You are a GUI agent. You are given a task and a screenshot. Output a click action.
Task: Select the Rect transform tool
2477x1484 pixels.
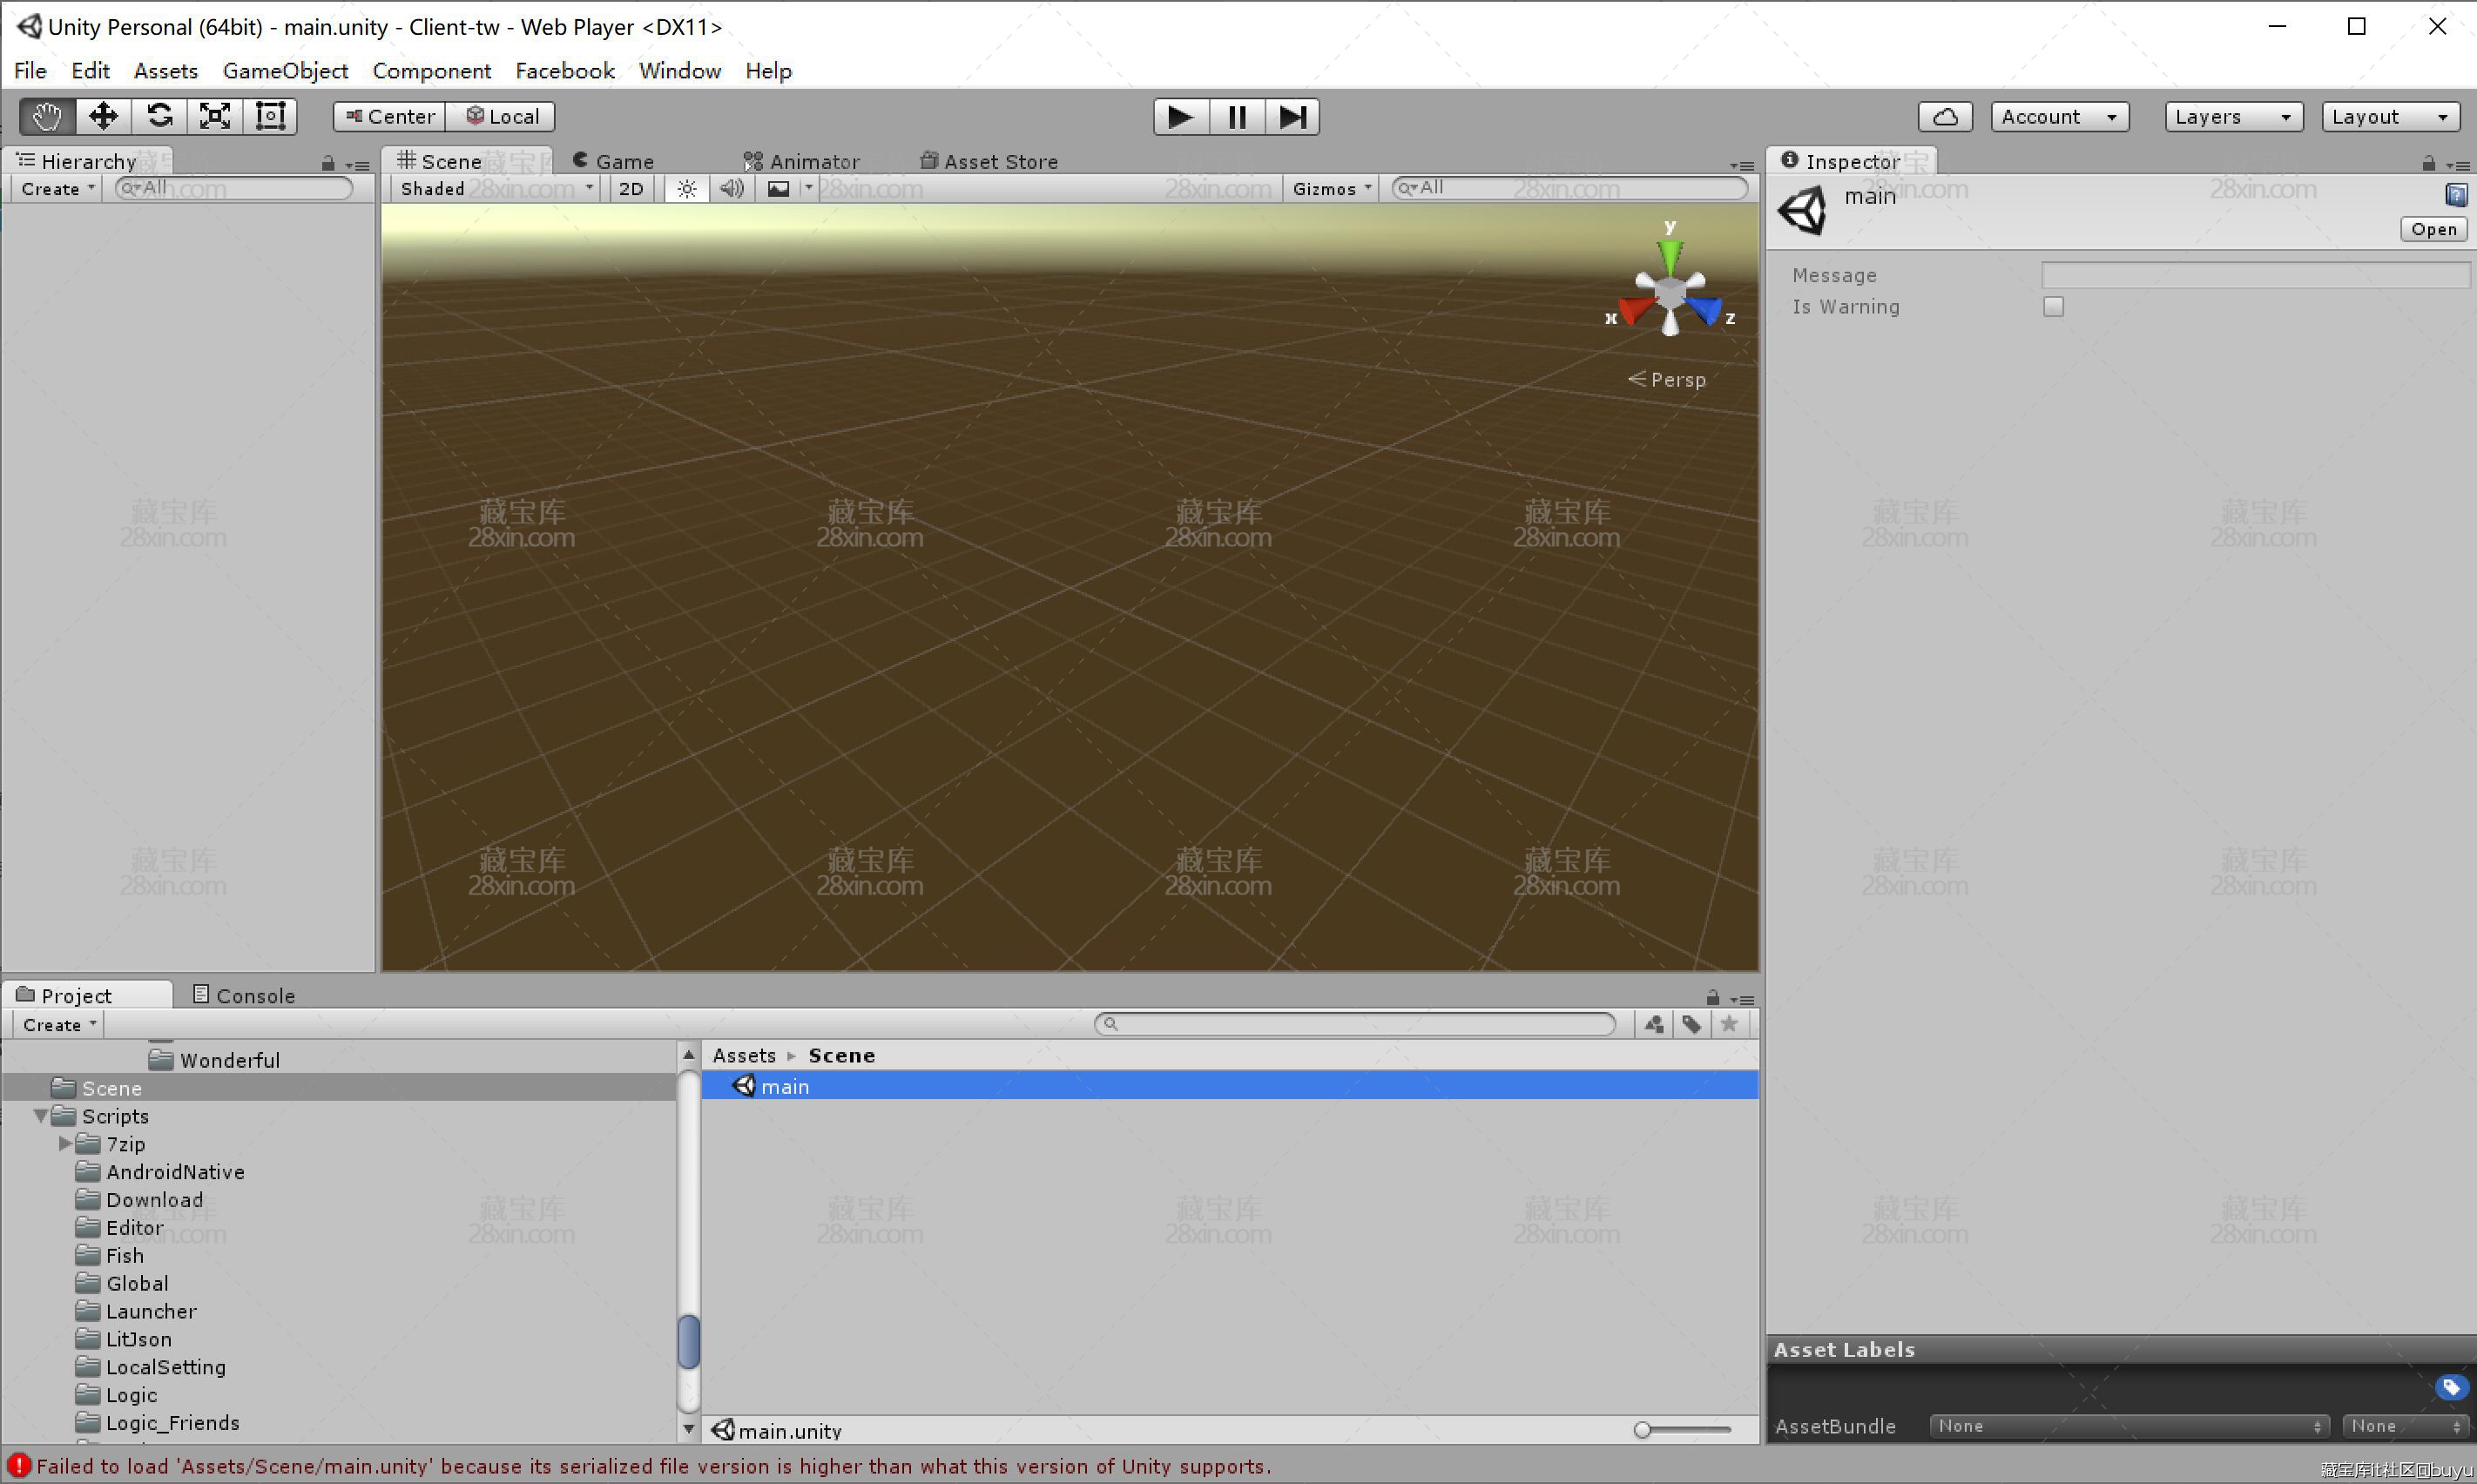(x=270, y=117)
